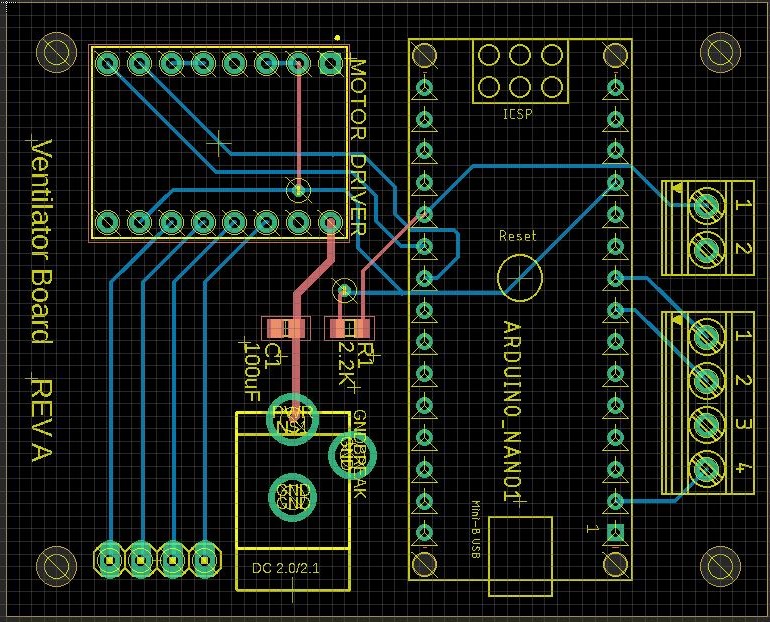This screenshot has height=622, width=770.
Task: Select the Mini-B USB connector outline
Action: [520, 555]
